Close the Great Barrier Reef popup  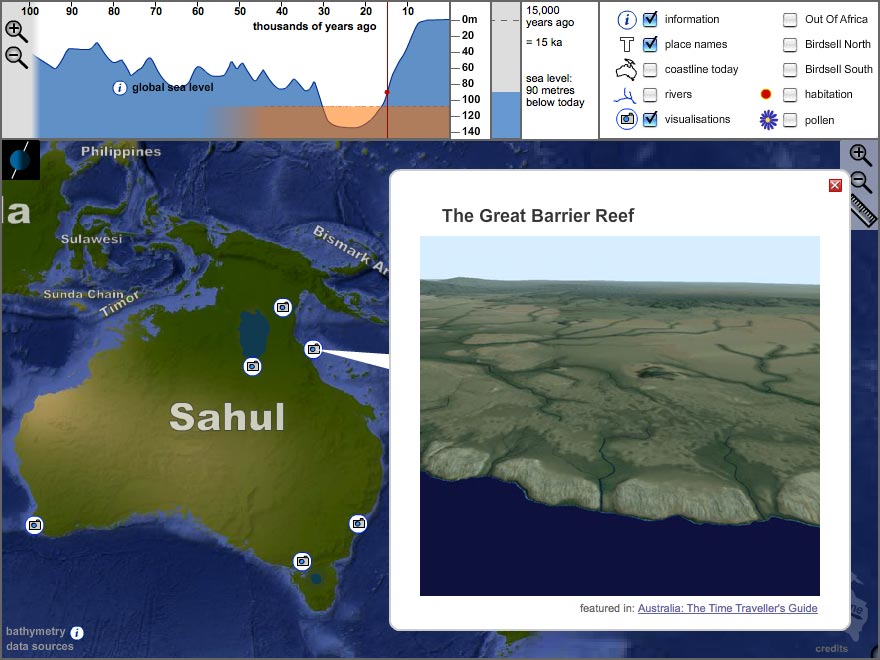[x=835, y=185]
